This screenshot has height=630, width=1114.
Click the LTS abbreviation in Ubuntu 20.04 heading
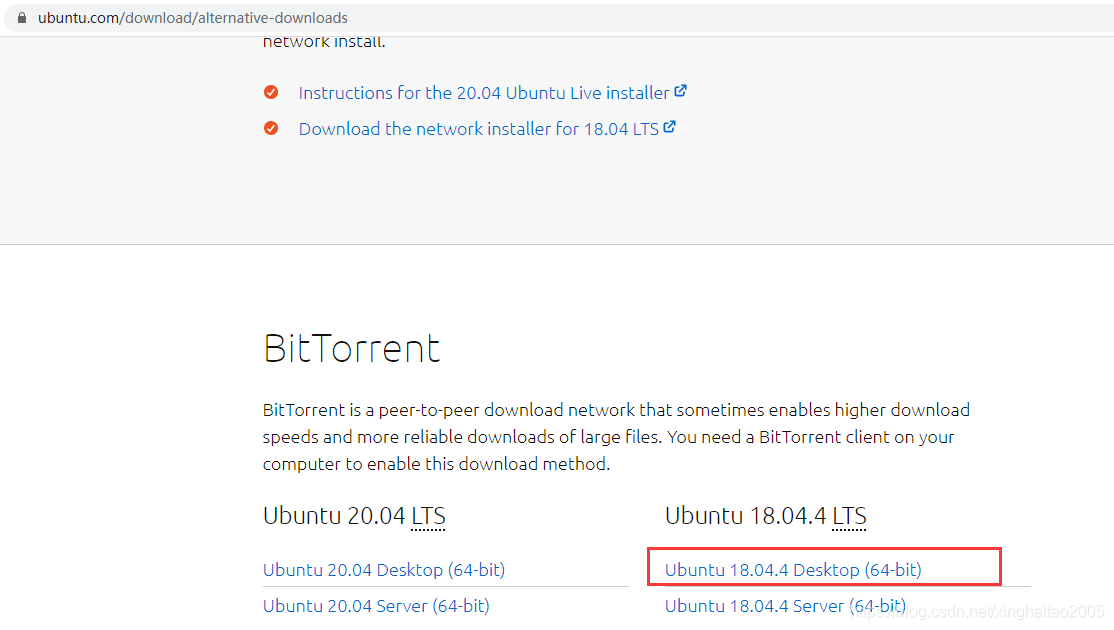pyautogui.click(x=428, y=516)
